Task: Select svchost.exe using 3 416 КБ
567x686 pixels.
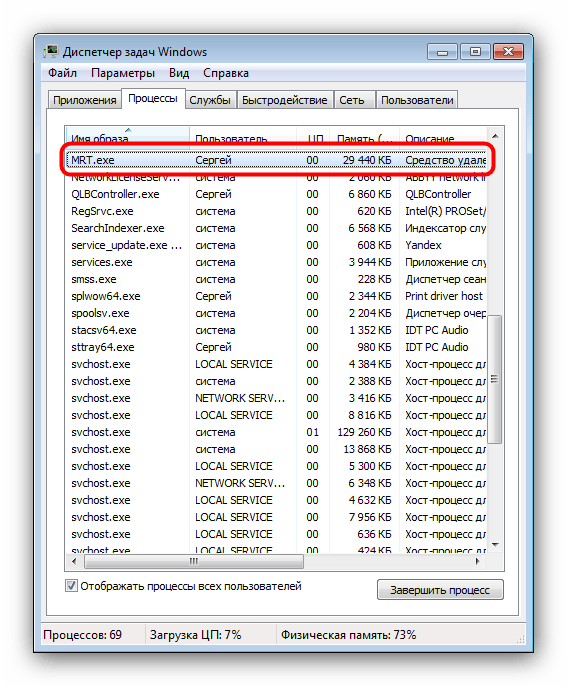Action: [x=276, y=398]
